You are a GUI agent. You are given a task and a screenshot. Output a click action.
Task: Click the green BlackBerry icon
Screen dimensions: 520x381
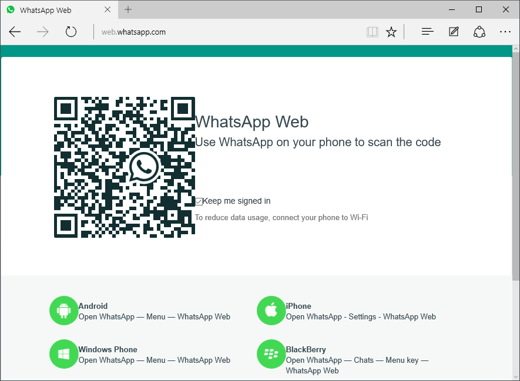[271, 354]
